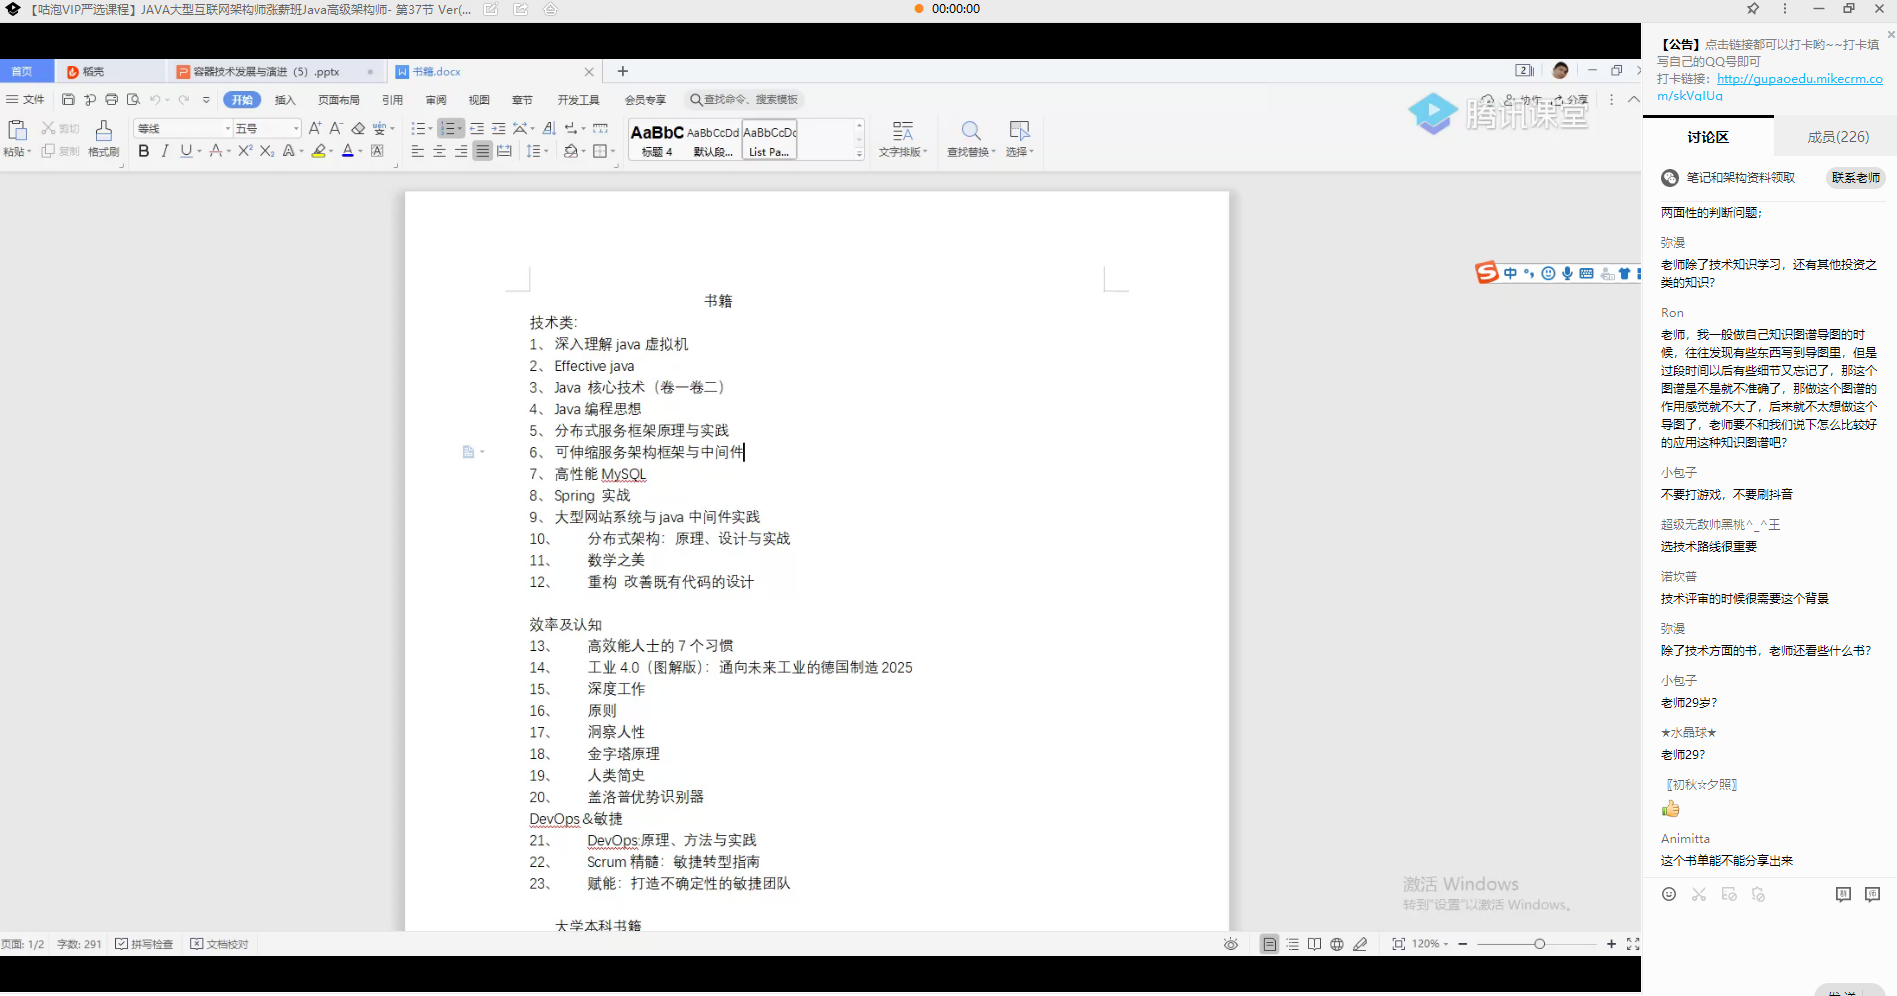Click the superscript icon
The image size is (1897, 996).
click(245, 151)
